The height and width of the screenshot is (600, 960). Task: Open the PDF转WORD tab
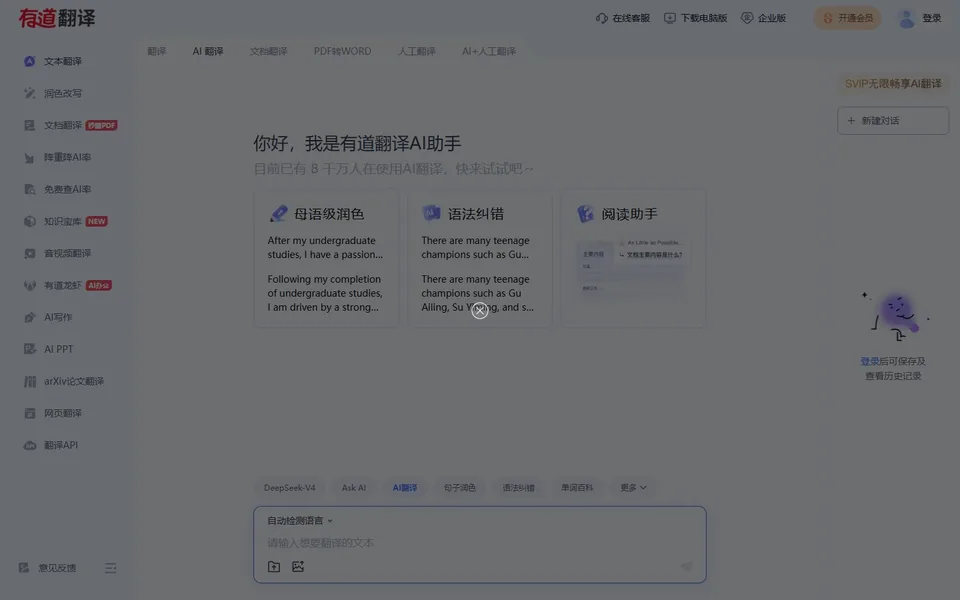tap(342, 51)
